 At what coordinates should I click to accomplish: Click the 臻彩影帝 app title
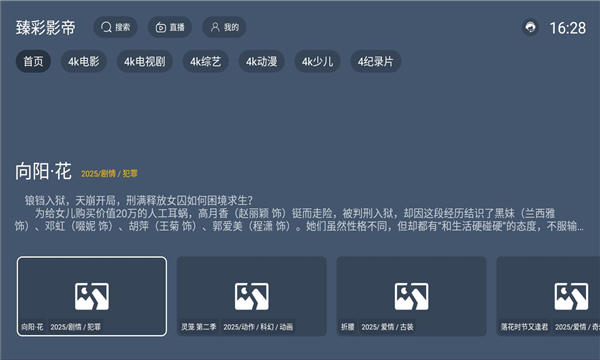46,28
